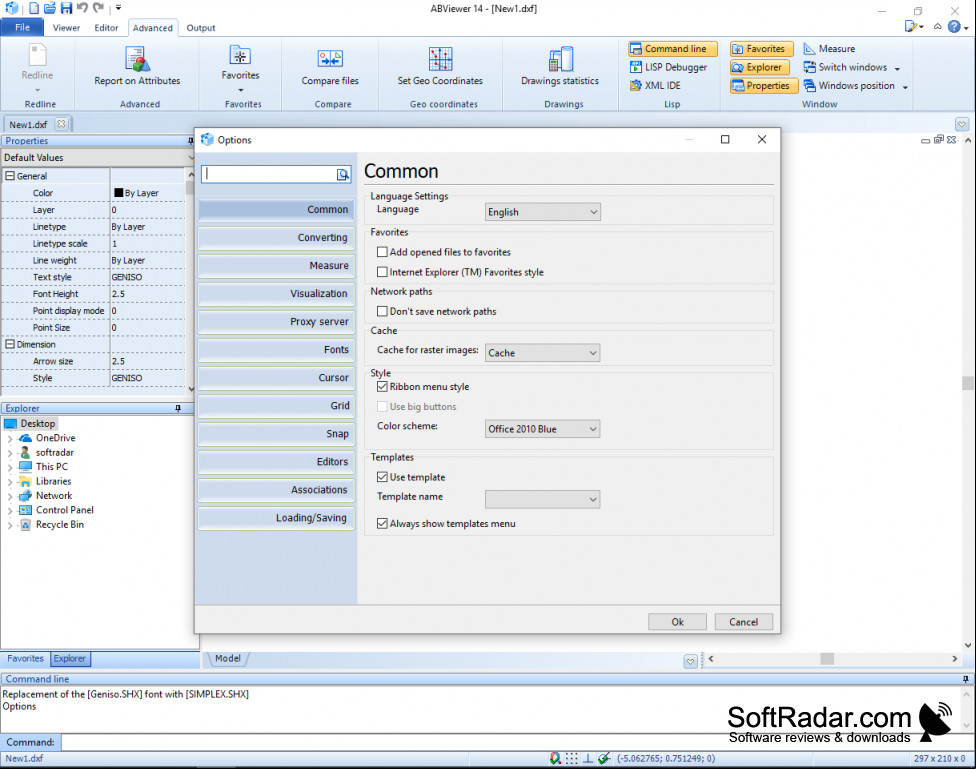Pin the Explorer panel
Screen dimensions: 976x769
pyautogui.click(x=178, y=408)
